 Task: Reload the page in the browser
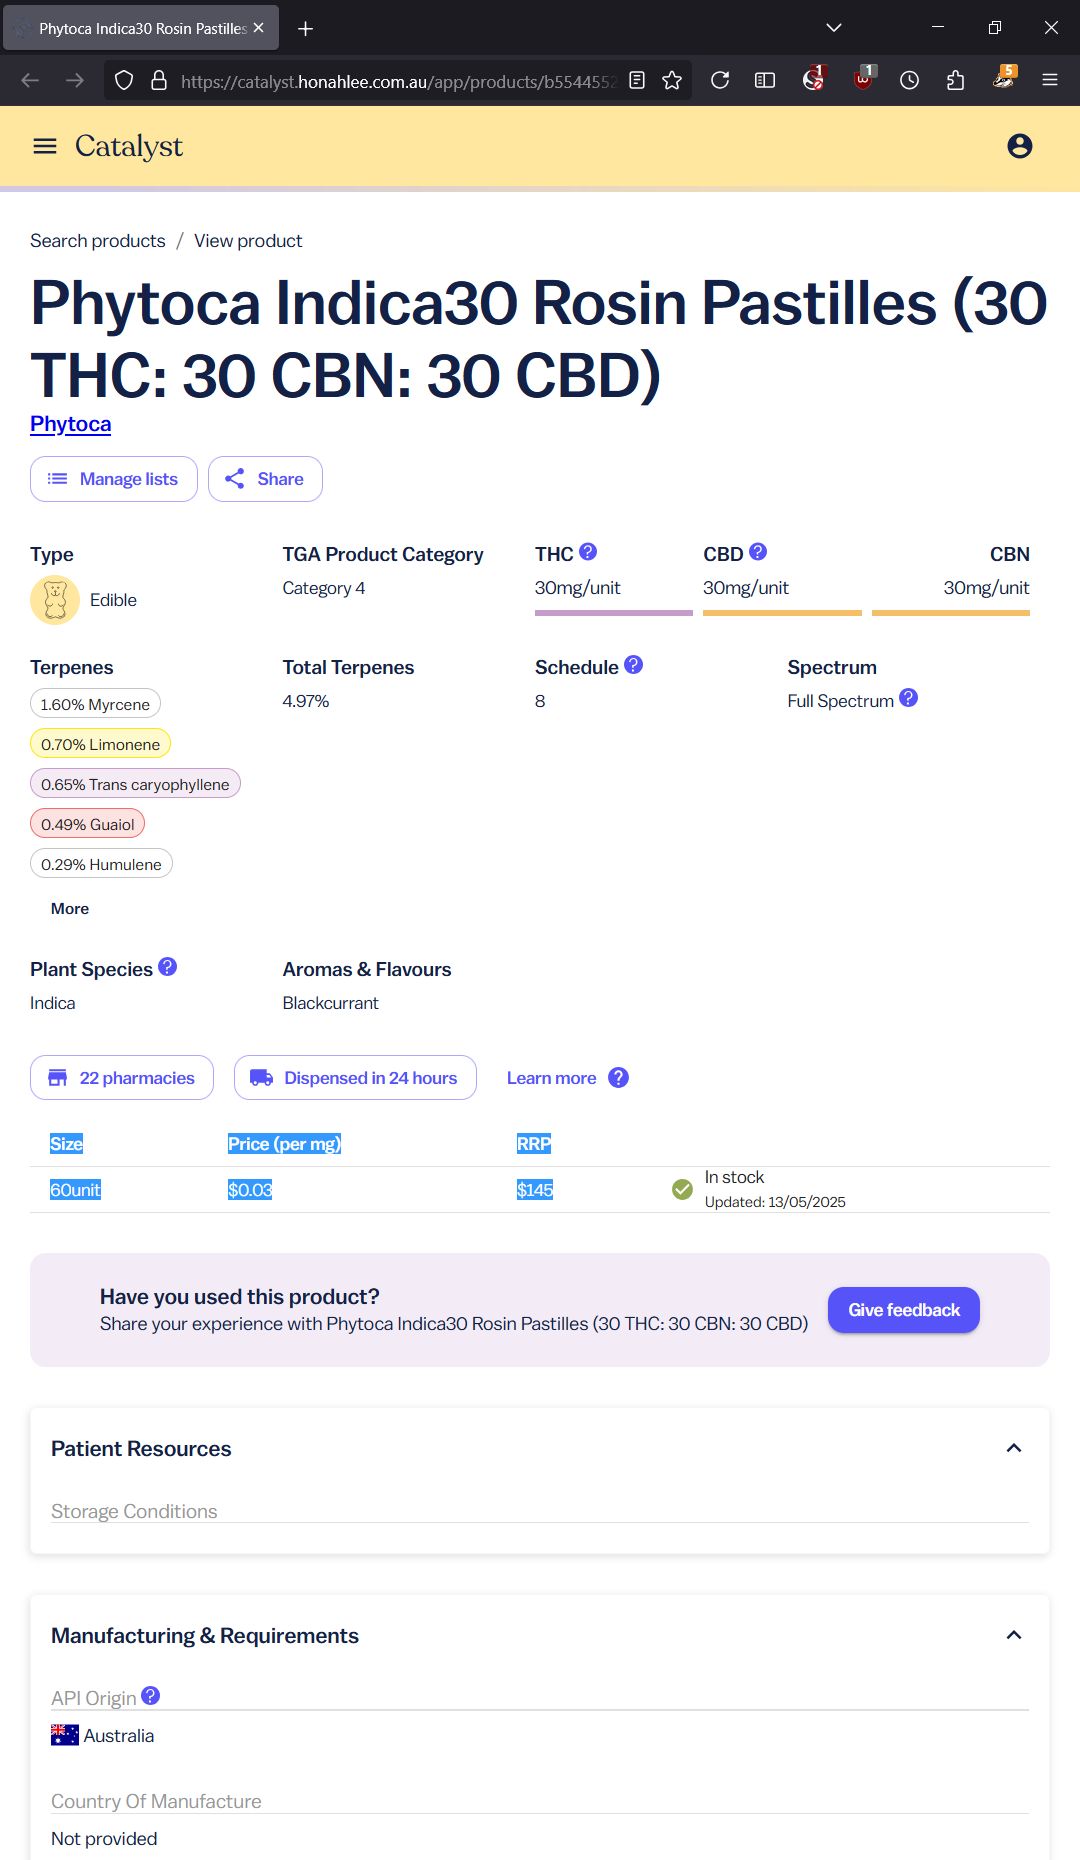pos(720,80)
